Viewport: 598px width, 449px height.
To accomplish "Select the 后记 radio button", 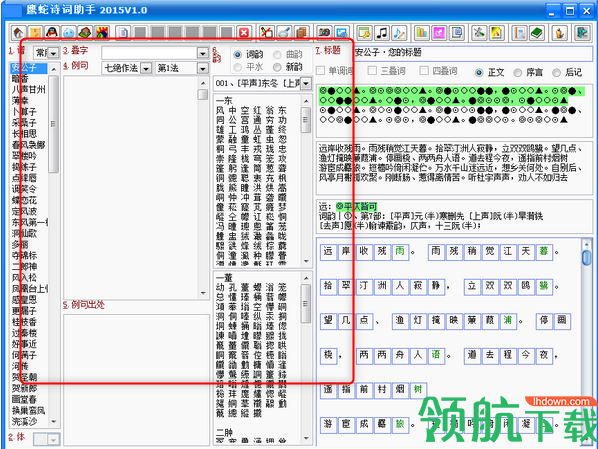I will click(x=556, y=72).
